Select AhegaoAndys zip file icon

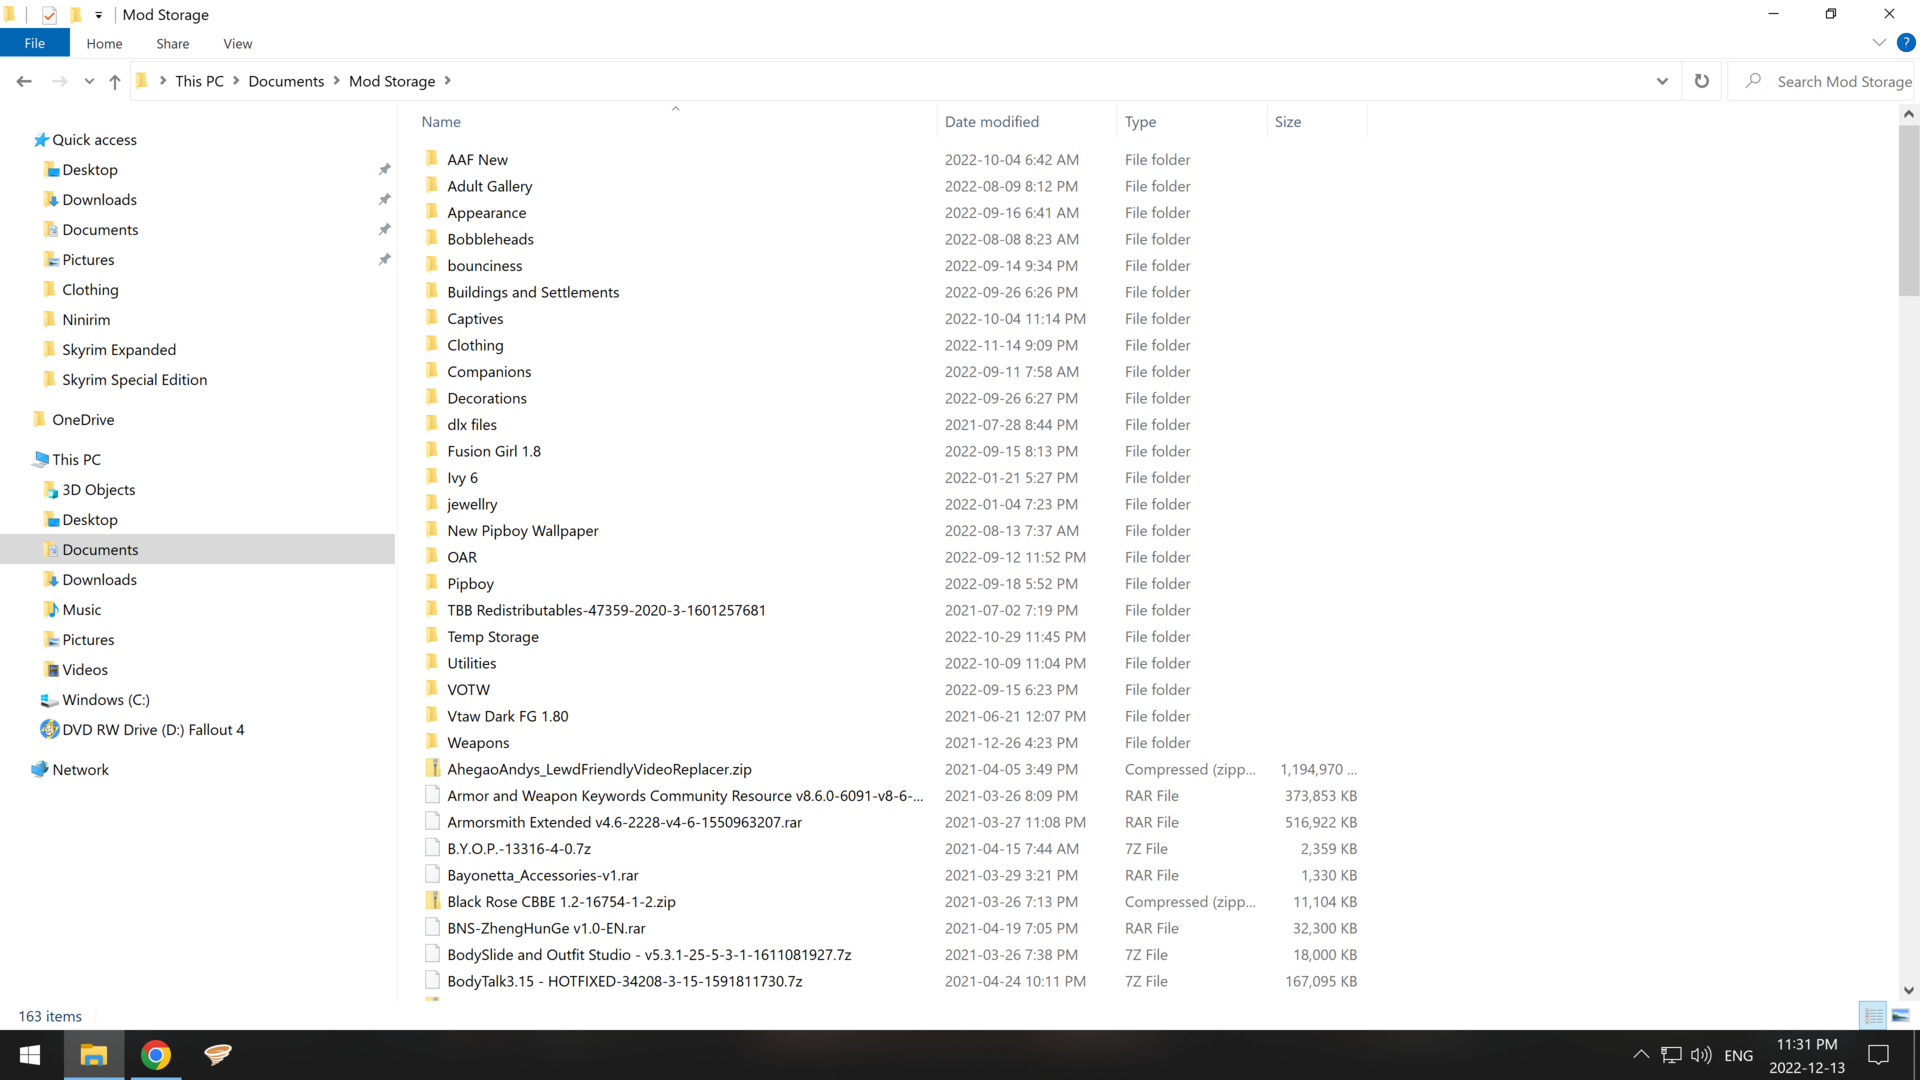pyautogui.click(x=432, y=769)
